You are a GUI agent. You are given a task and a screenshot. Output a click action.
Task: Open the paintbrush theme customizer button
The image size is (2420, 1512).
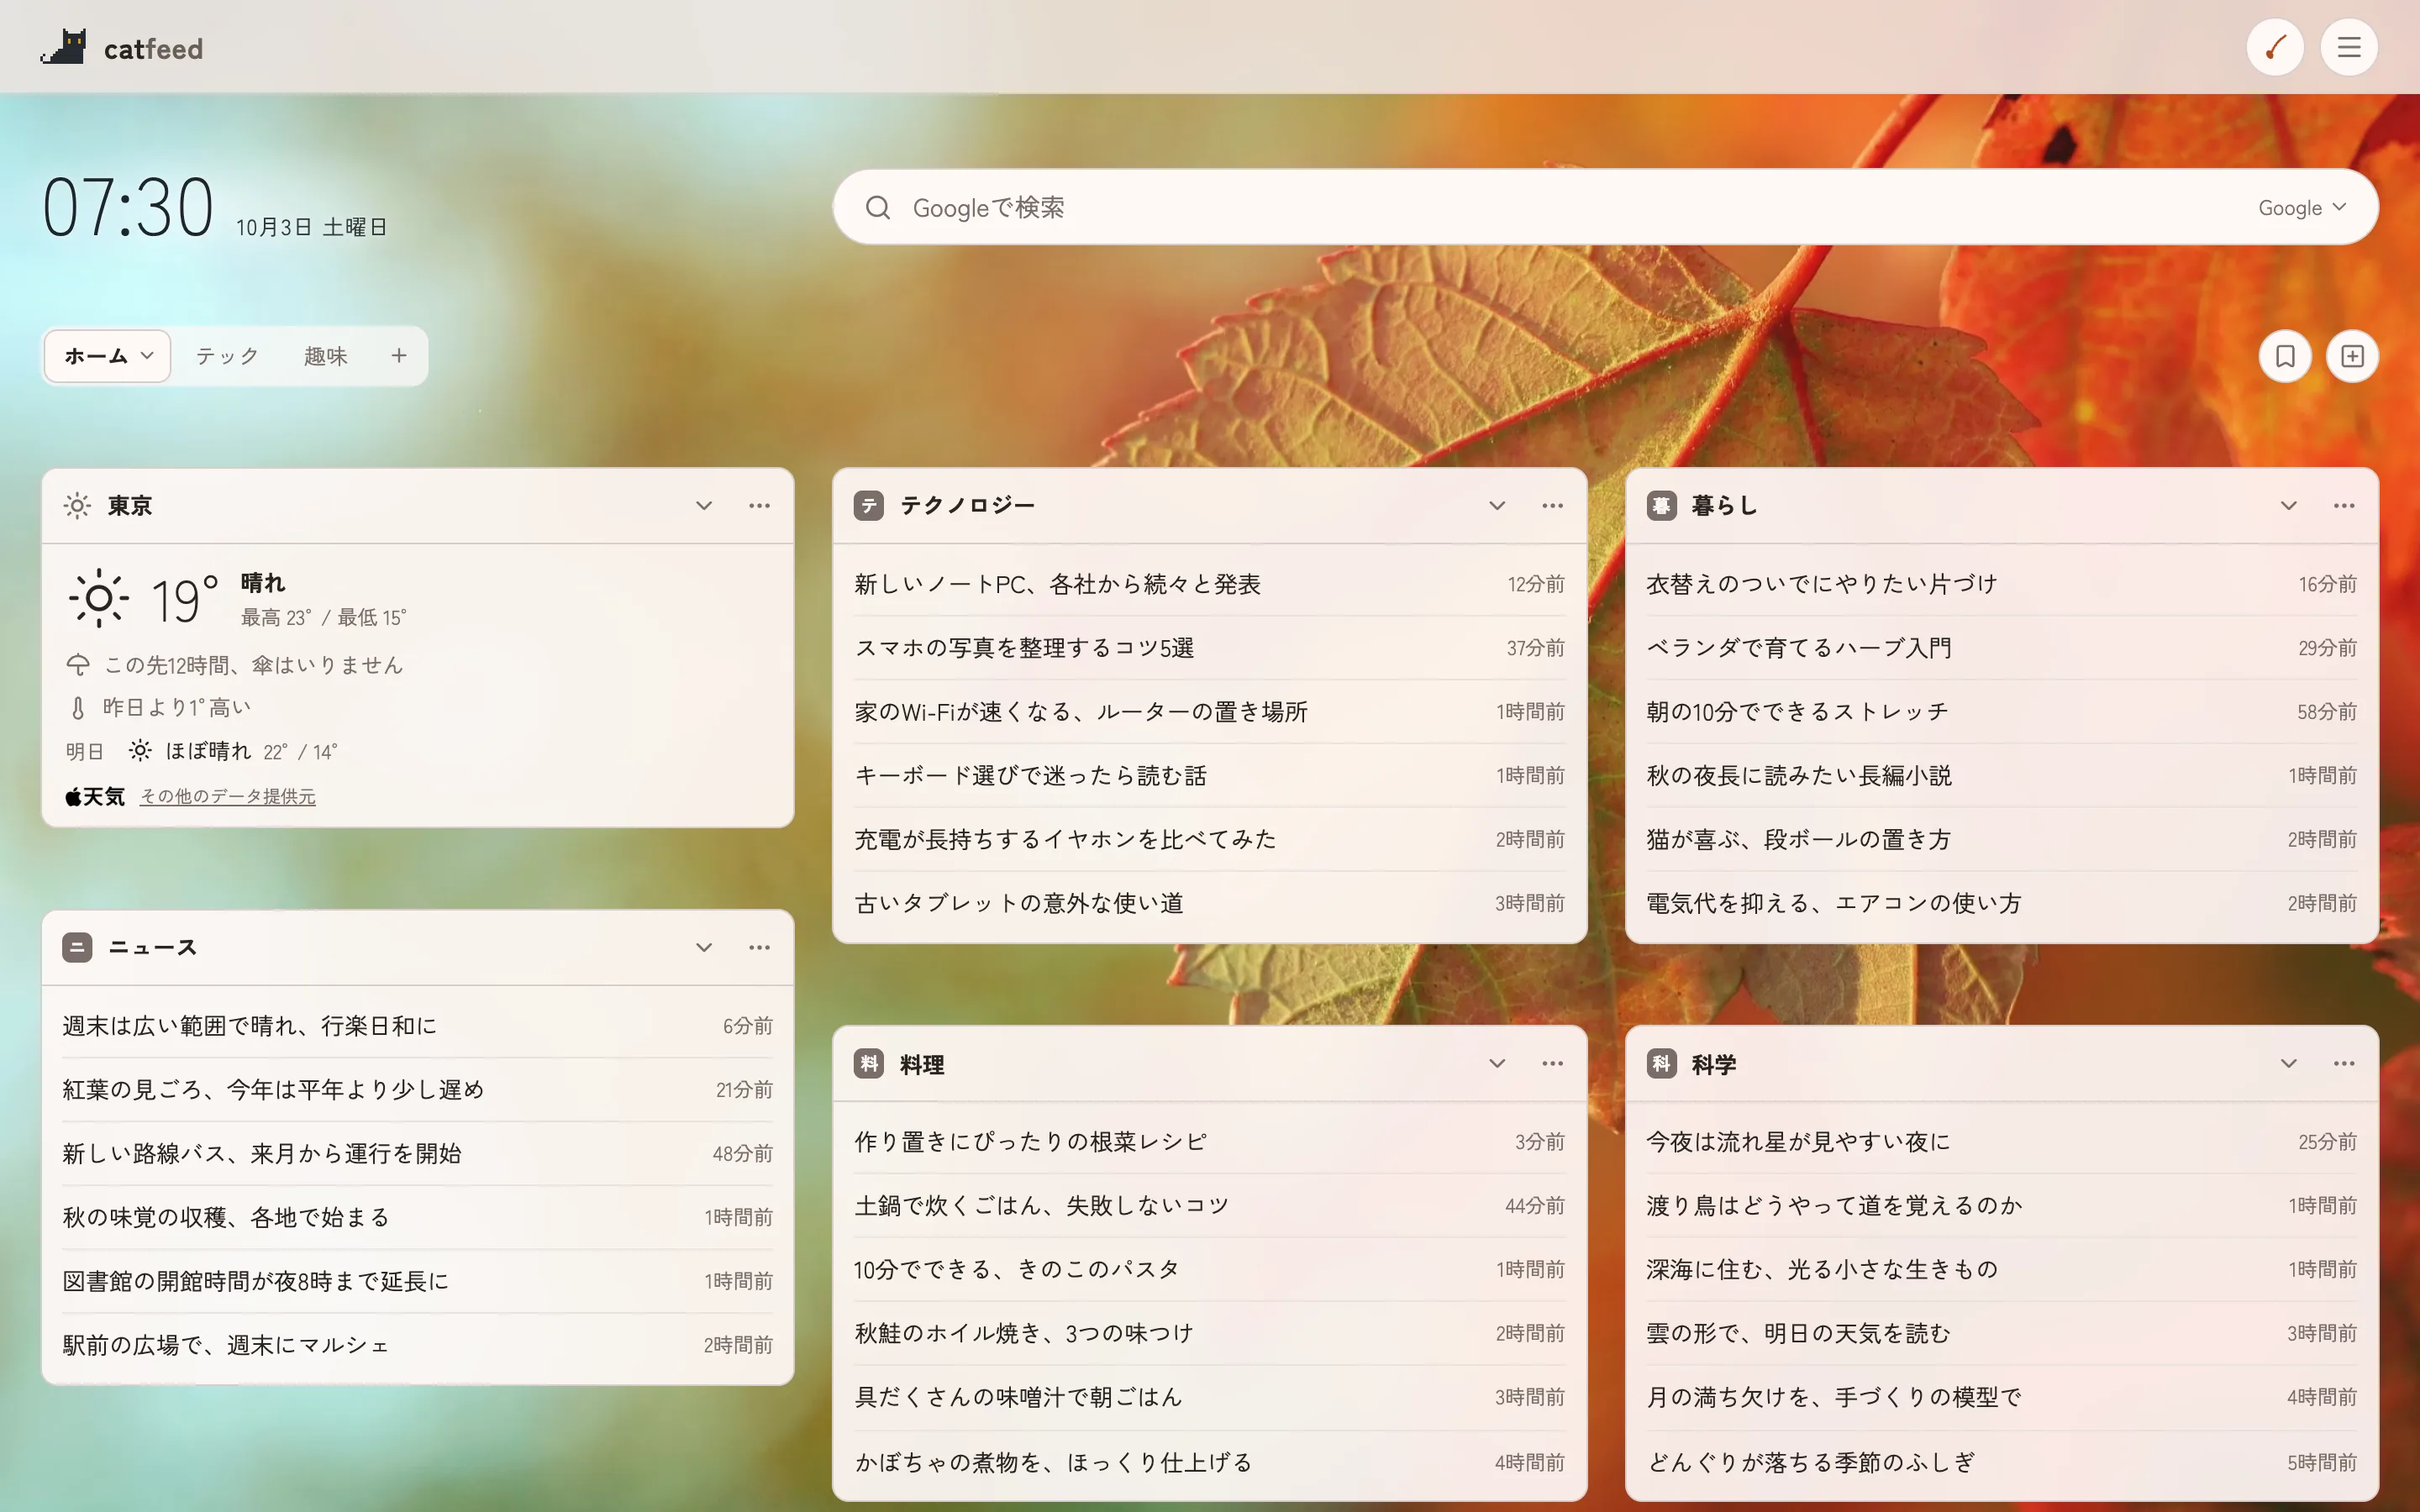(x=2275, y=47)
